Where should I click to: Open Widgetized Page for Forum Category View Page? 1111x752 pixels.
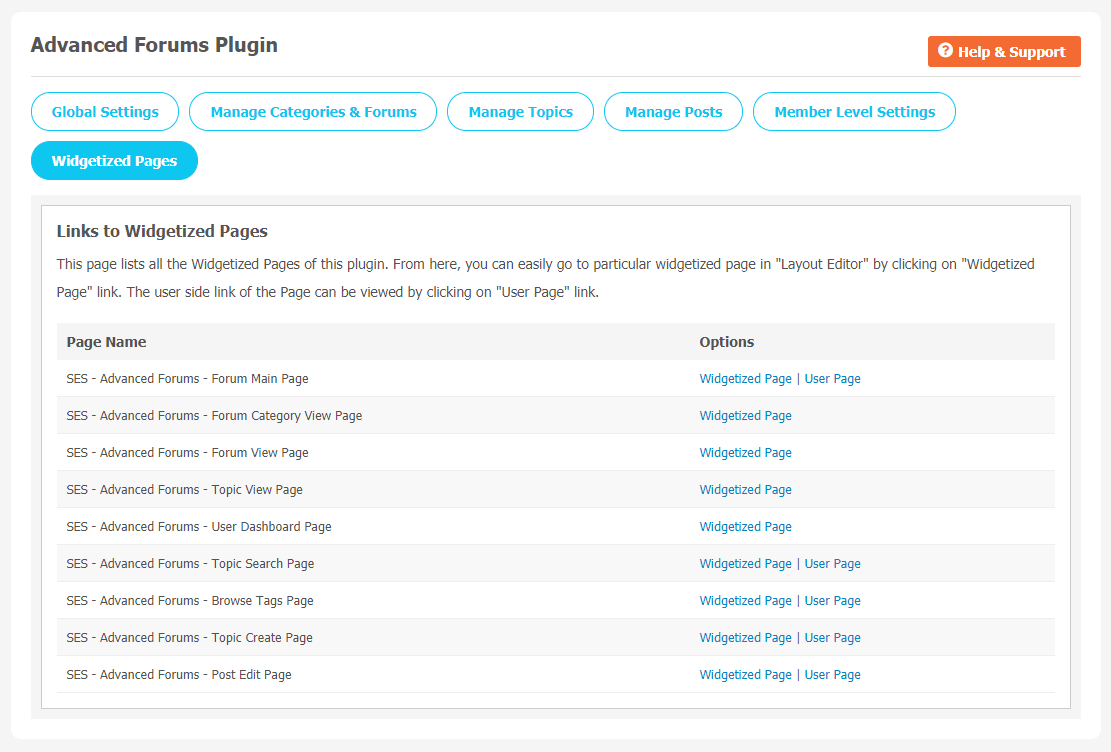coord(745,416)
